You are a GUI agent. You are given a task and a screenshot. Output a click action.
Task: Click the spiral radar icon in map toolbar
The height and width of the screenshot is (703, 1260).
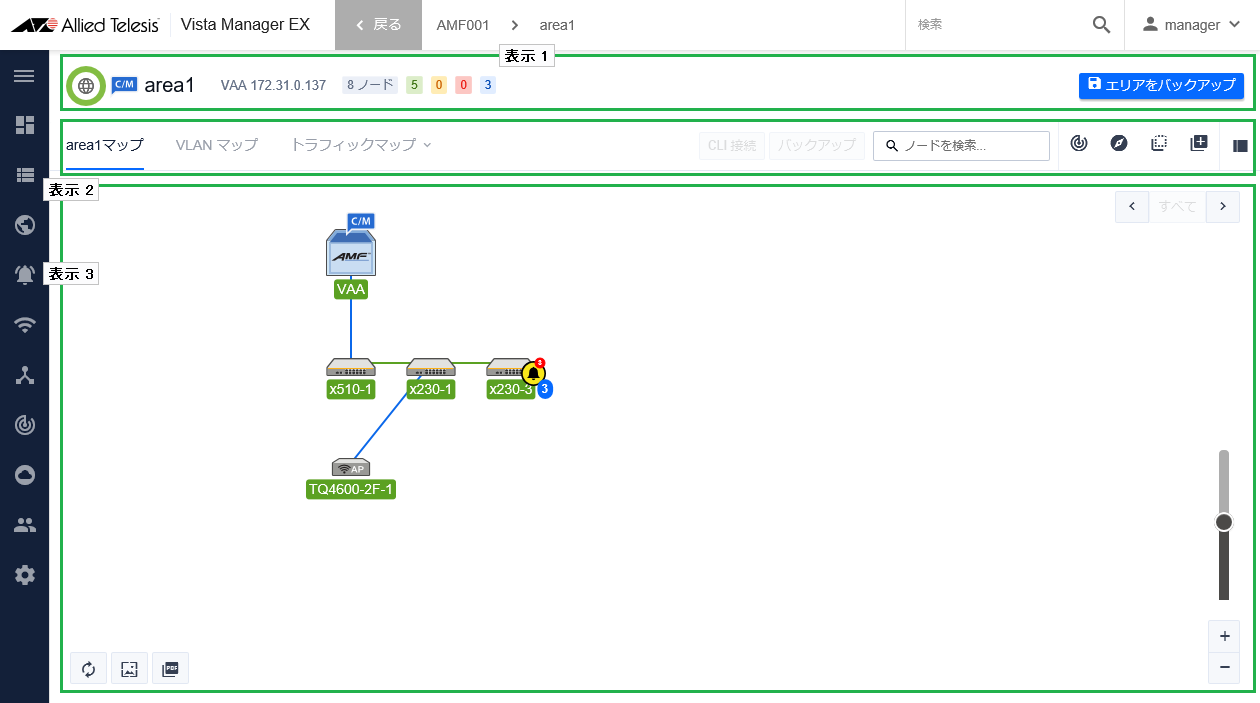pos(1079,144)
